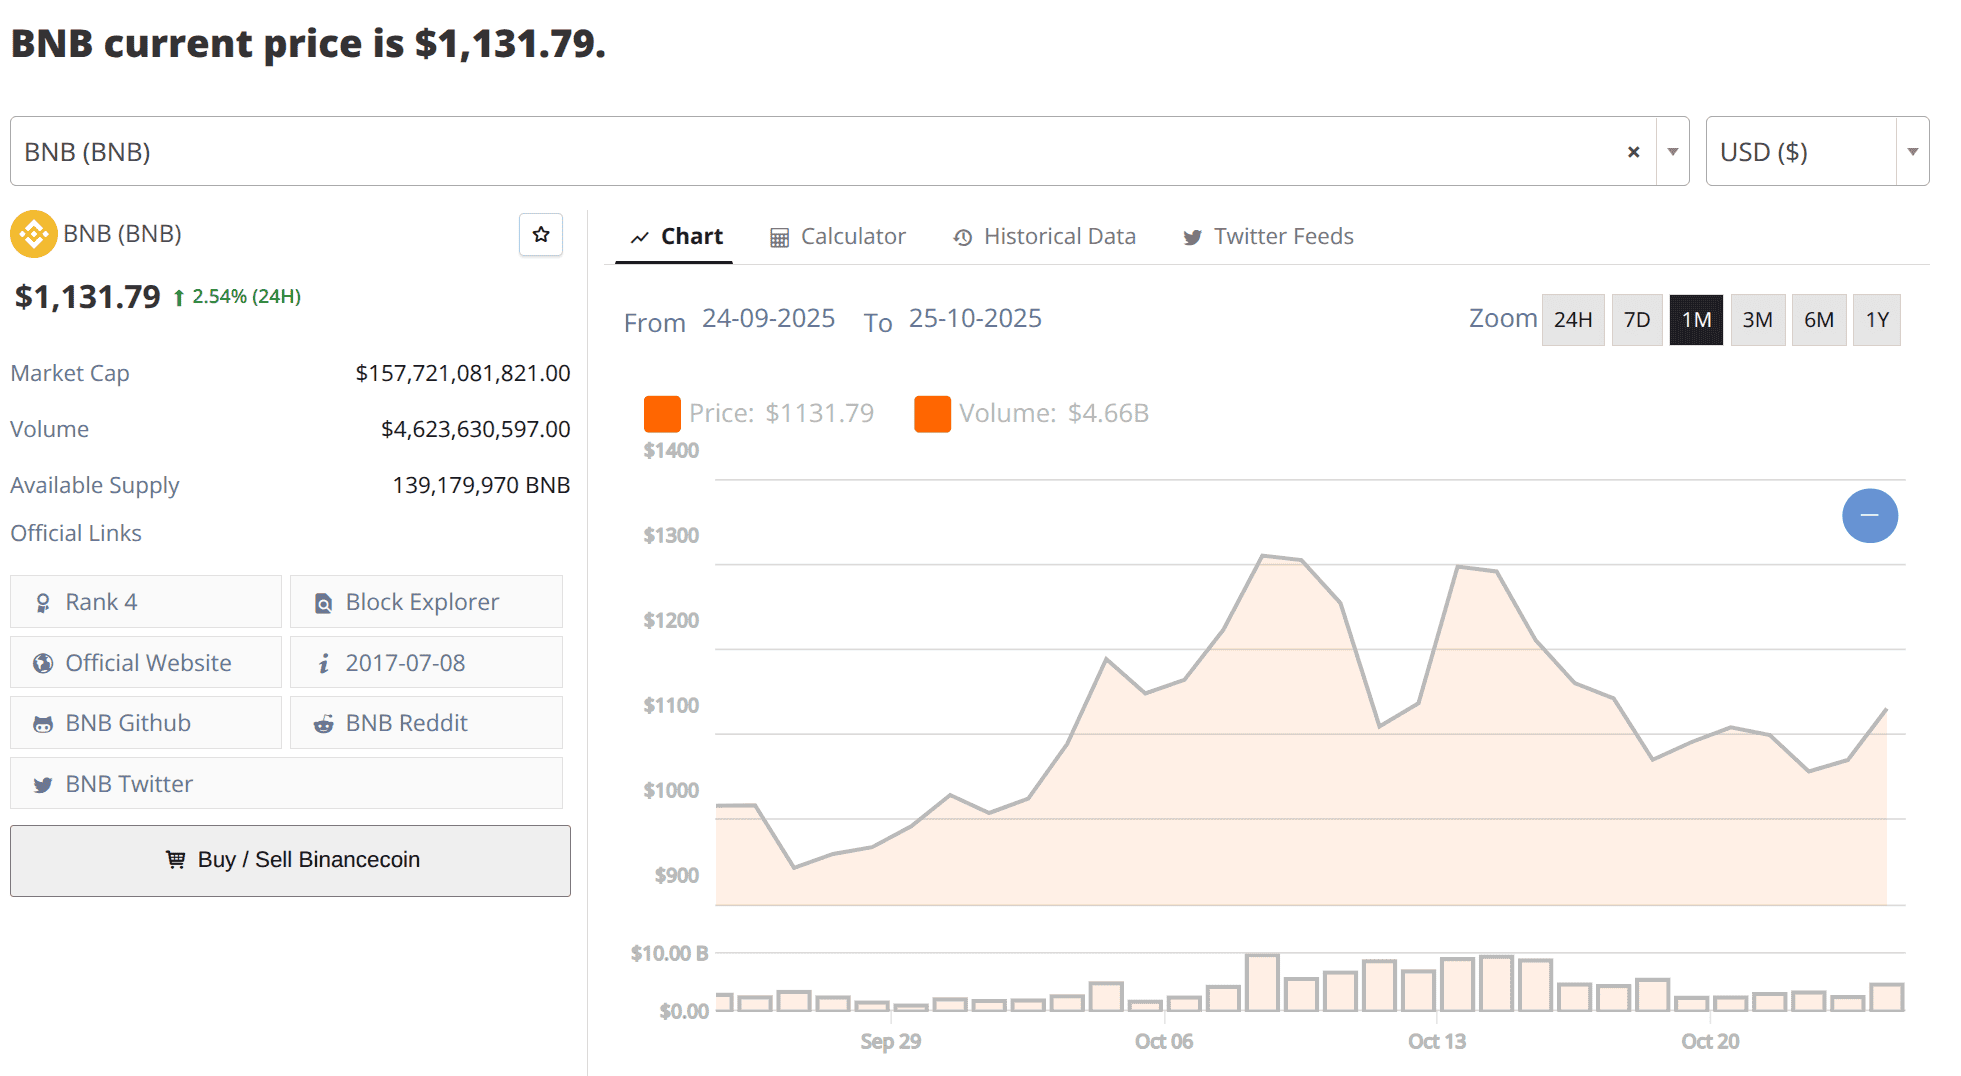Viewport: 1961px width, 1076px height.
Task: Switch to the Calculator tab
Action: pyautogui.click(x=838, y=237)
